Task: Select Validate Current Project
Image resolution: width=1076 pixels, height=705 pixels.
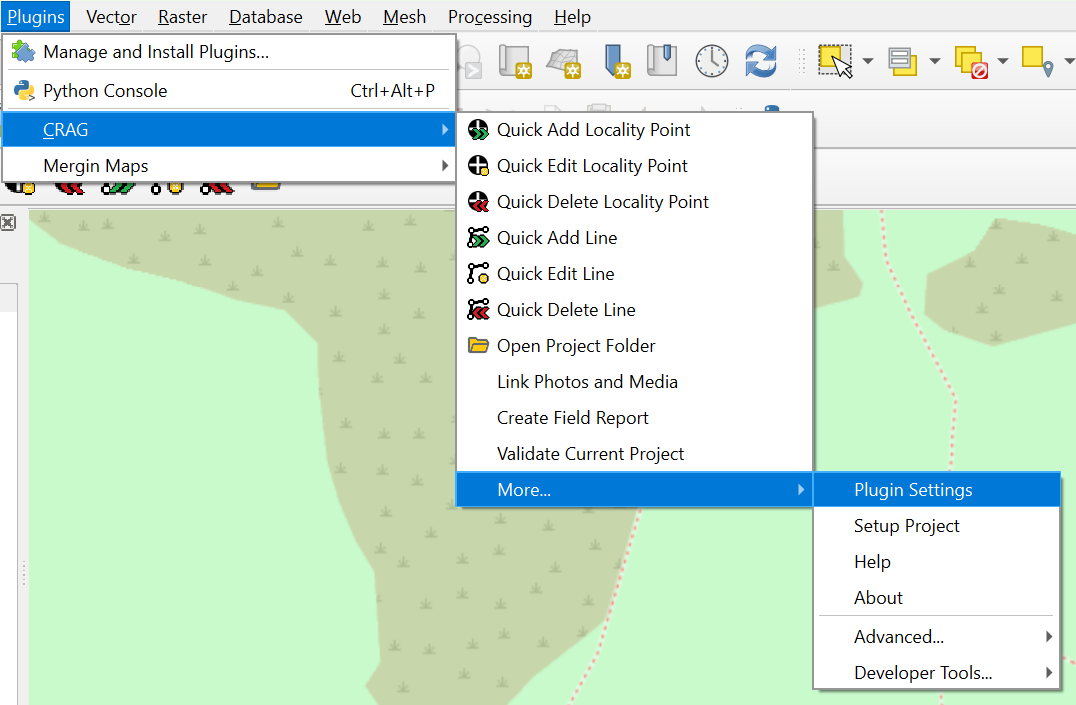Action: coord(635,454)
